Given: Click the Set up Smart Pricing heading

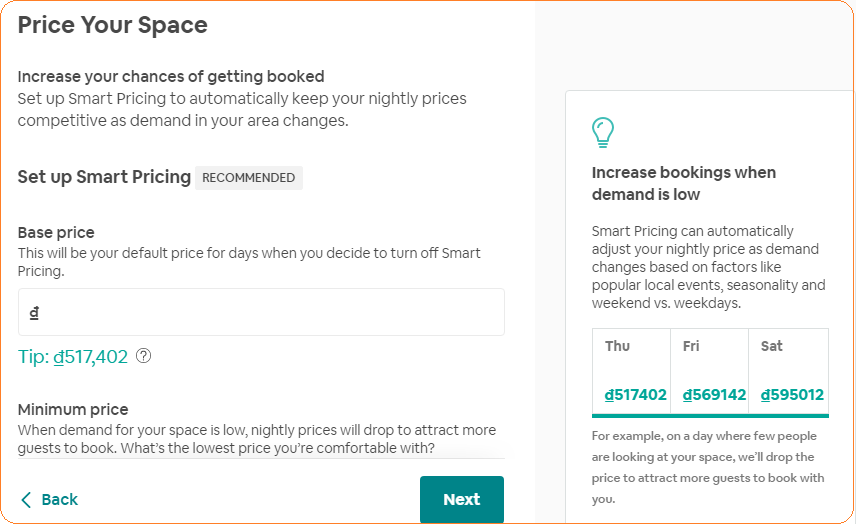Looking at the screenshot, I should (x=104, y=177).
